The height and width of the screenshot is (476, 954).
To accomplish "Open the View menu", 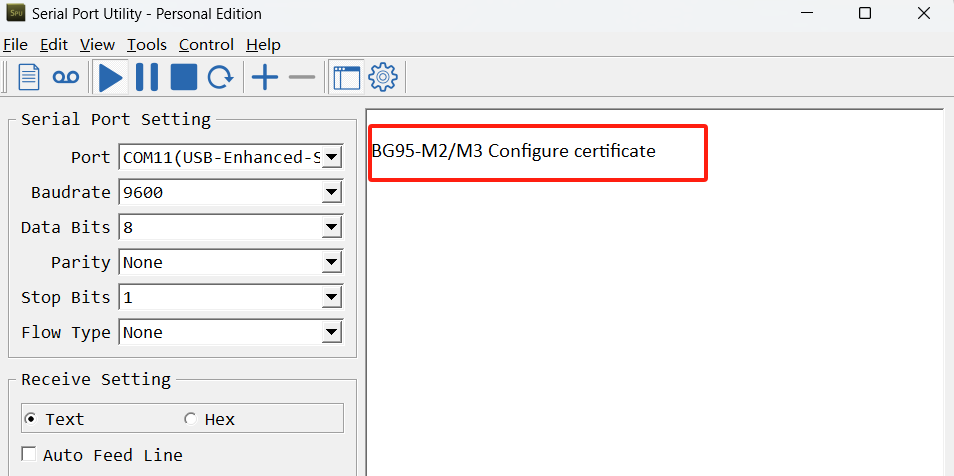I will point(97,44).
